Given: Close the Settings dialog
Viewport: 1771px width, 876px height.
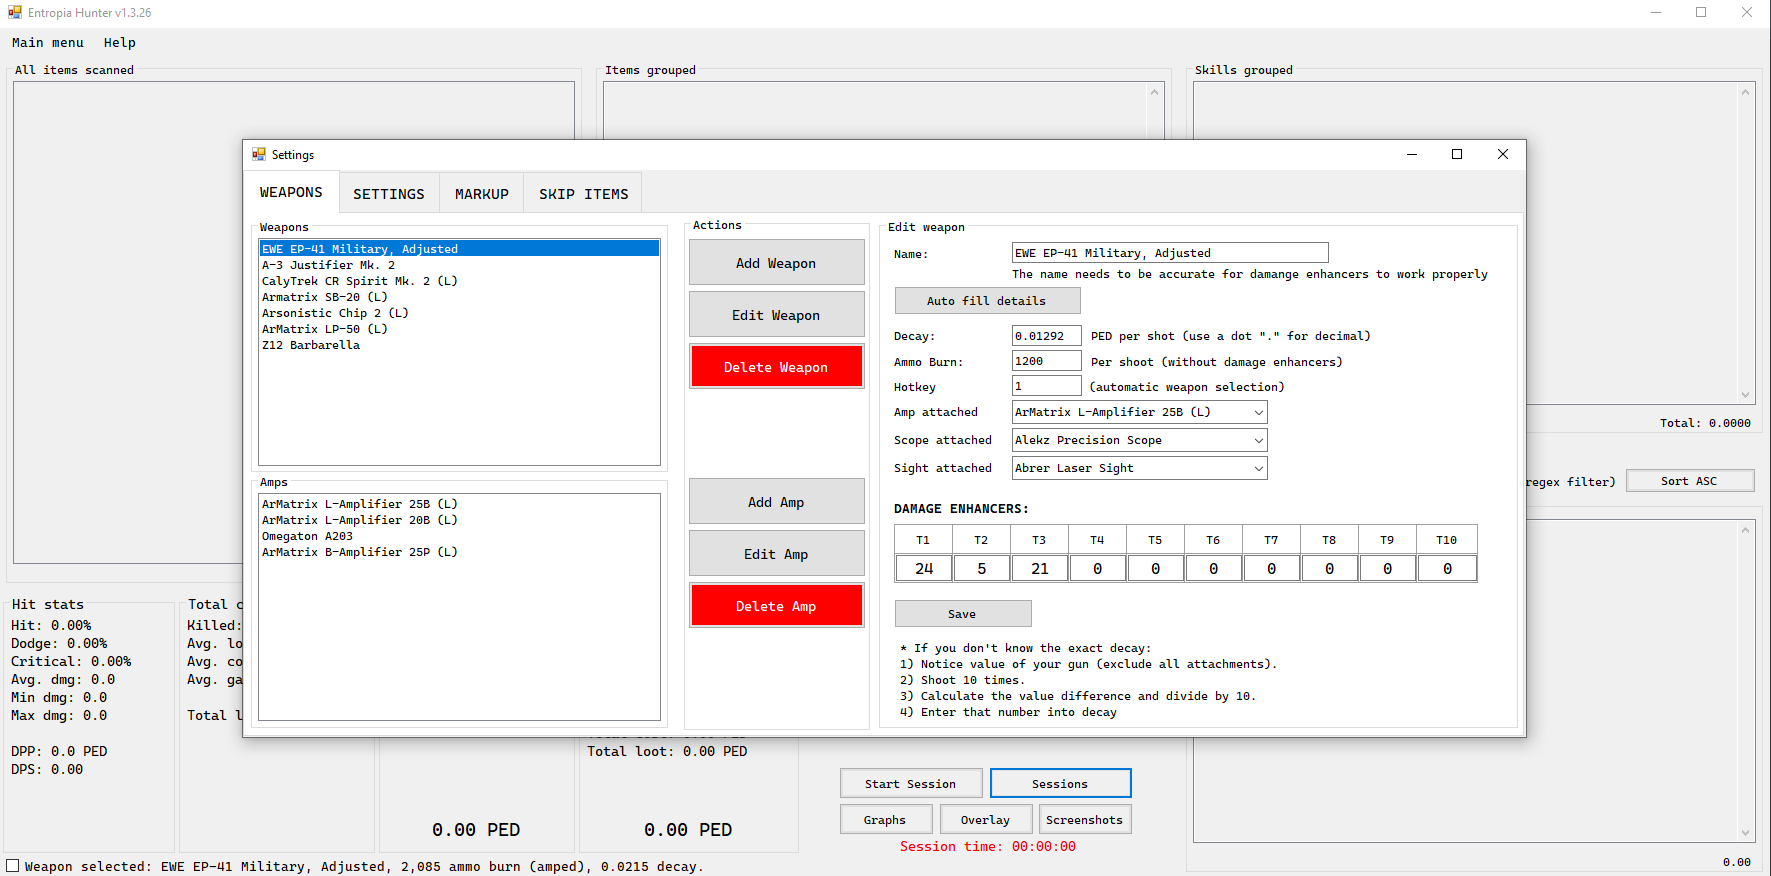Looking at the screenshot, I should click(1503, 154).
